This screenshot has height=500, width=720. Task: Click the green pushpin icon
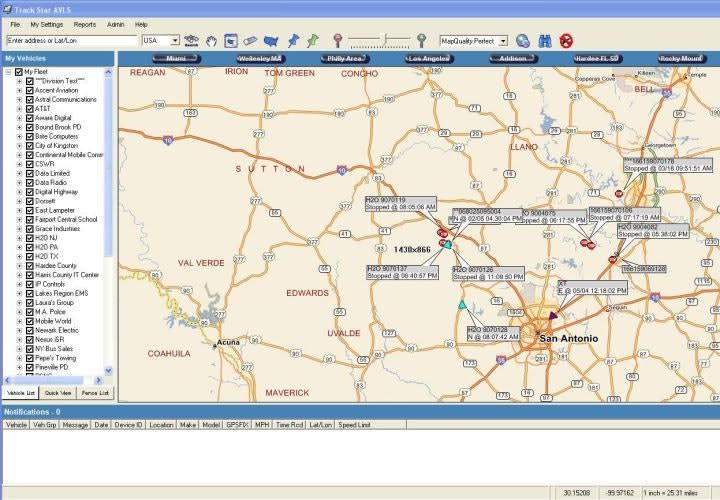tap(313, 41)
